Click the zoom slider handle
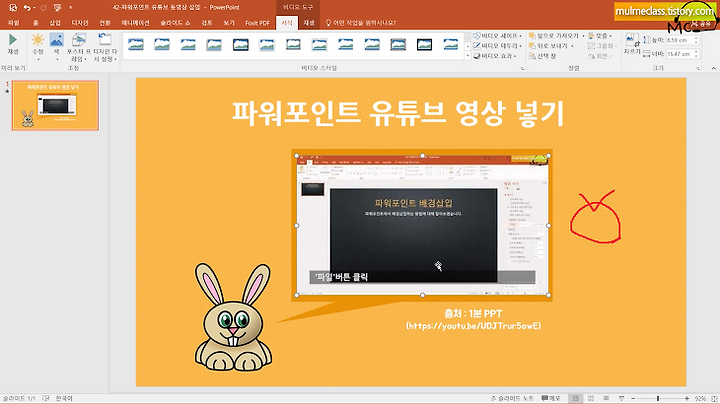 tap(658, 398)
